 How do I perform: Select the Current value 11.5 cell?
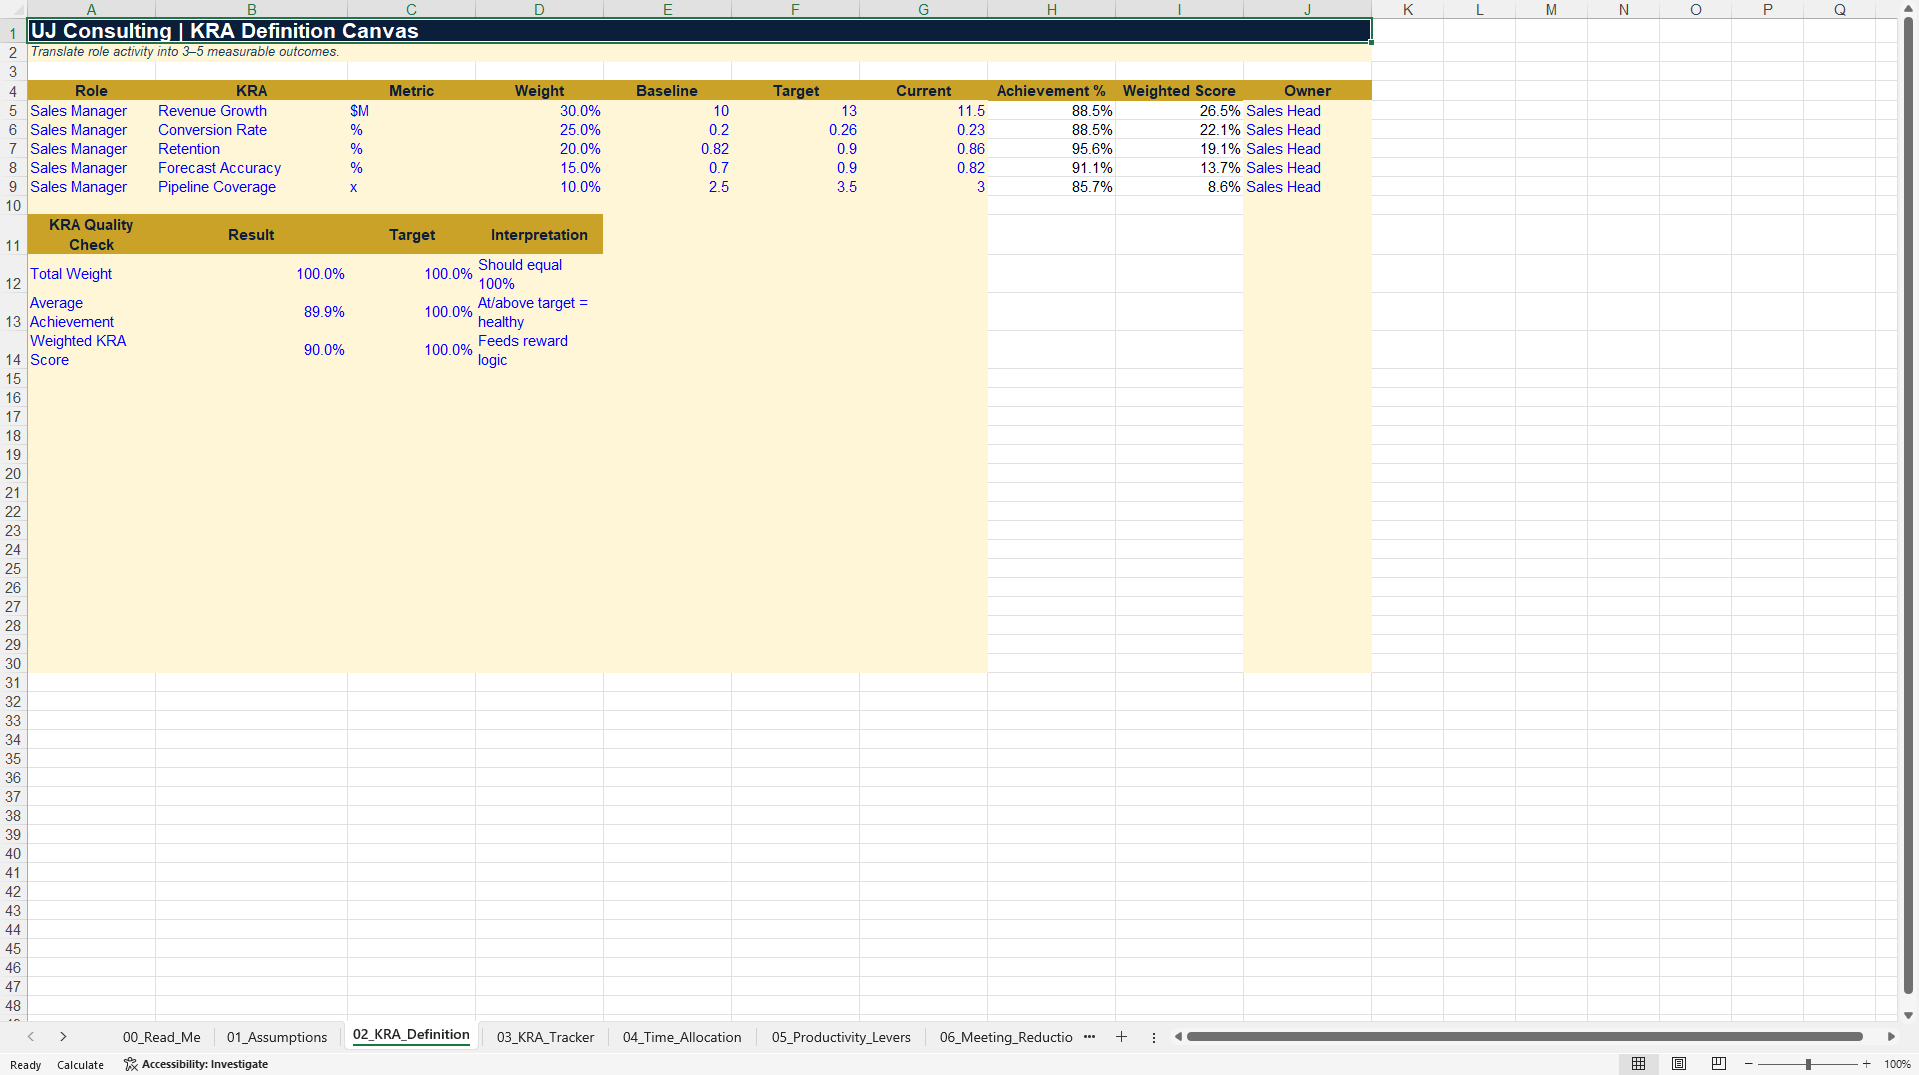tap(923, 111)
